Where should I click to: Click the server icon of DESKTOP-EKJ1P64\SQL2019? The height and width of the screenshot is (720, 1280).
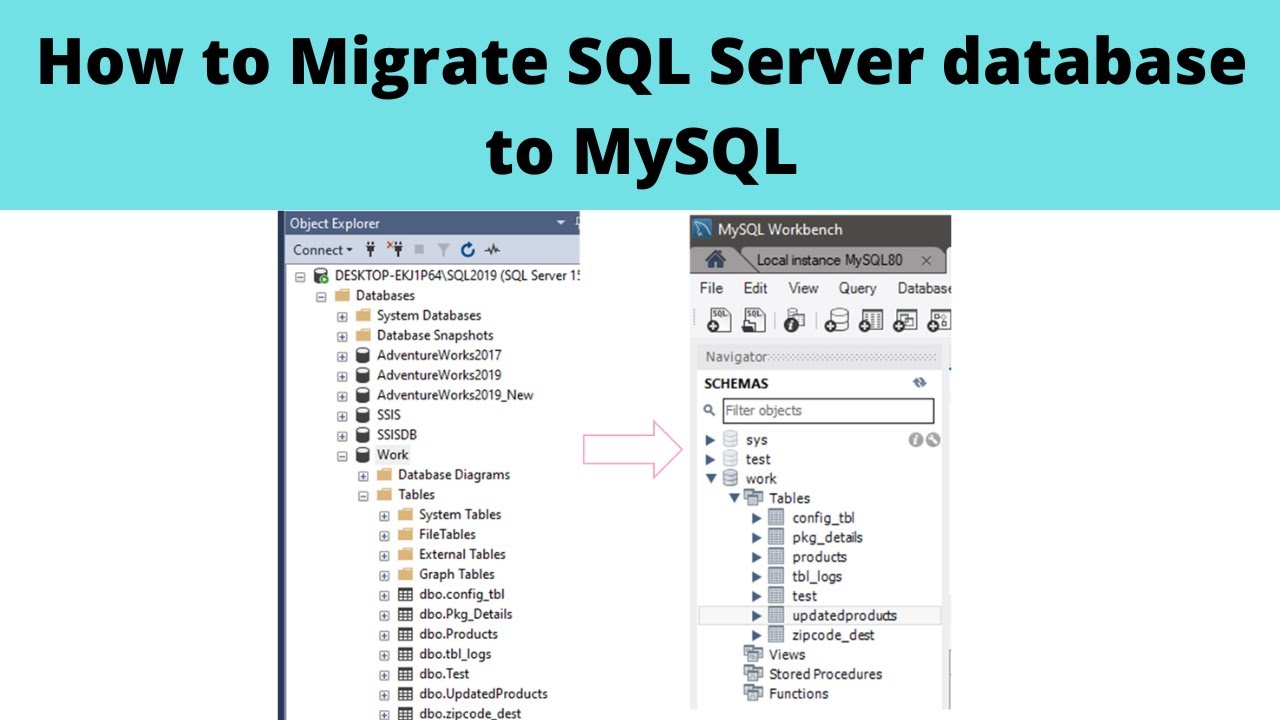[321, 275]
